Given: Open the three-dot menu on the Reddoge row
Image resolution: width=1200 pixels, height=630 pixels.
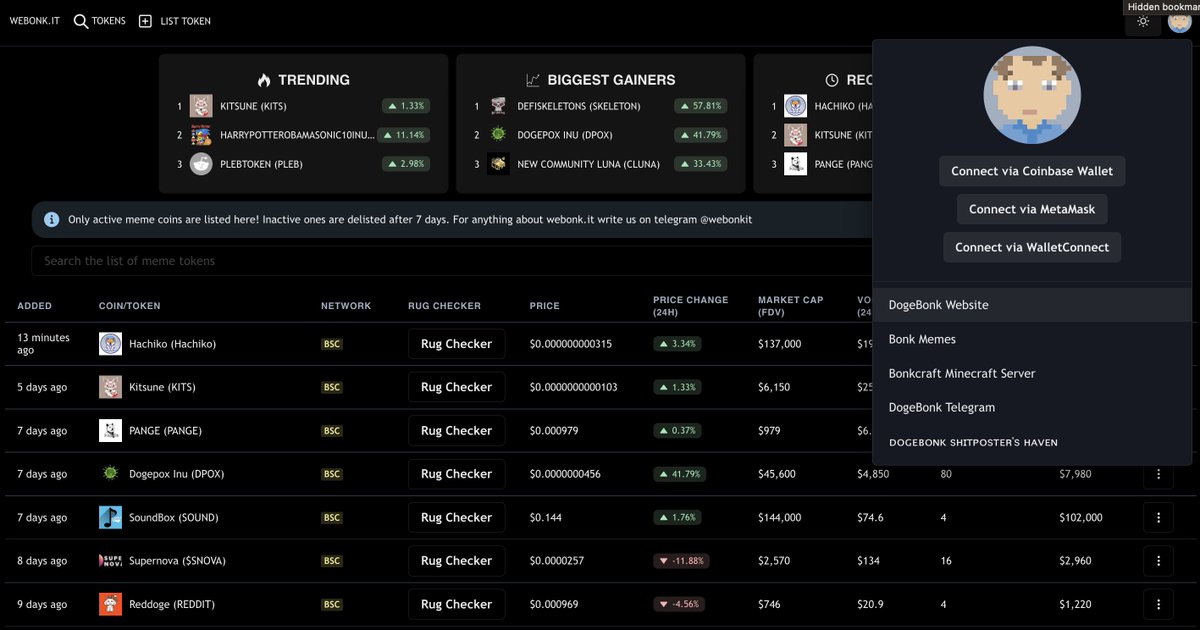Looking at the screenshot, I should click(1158, 604).
